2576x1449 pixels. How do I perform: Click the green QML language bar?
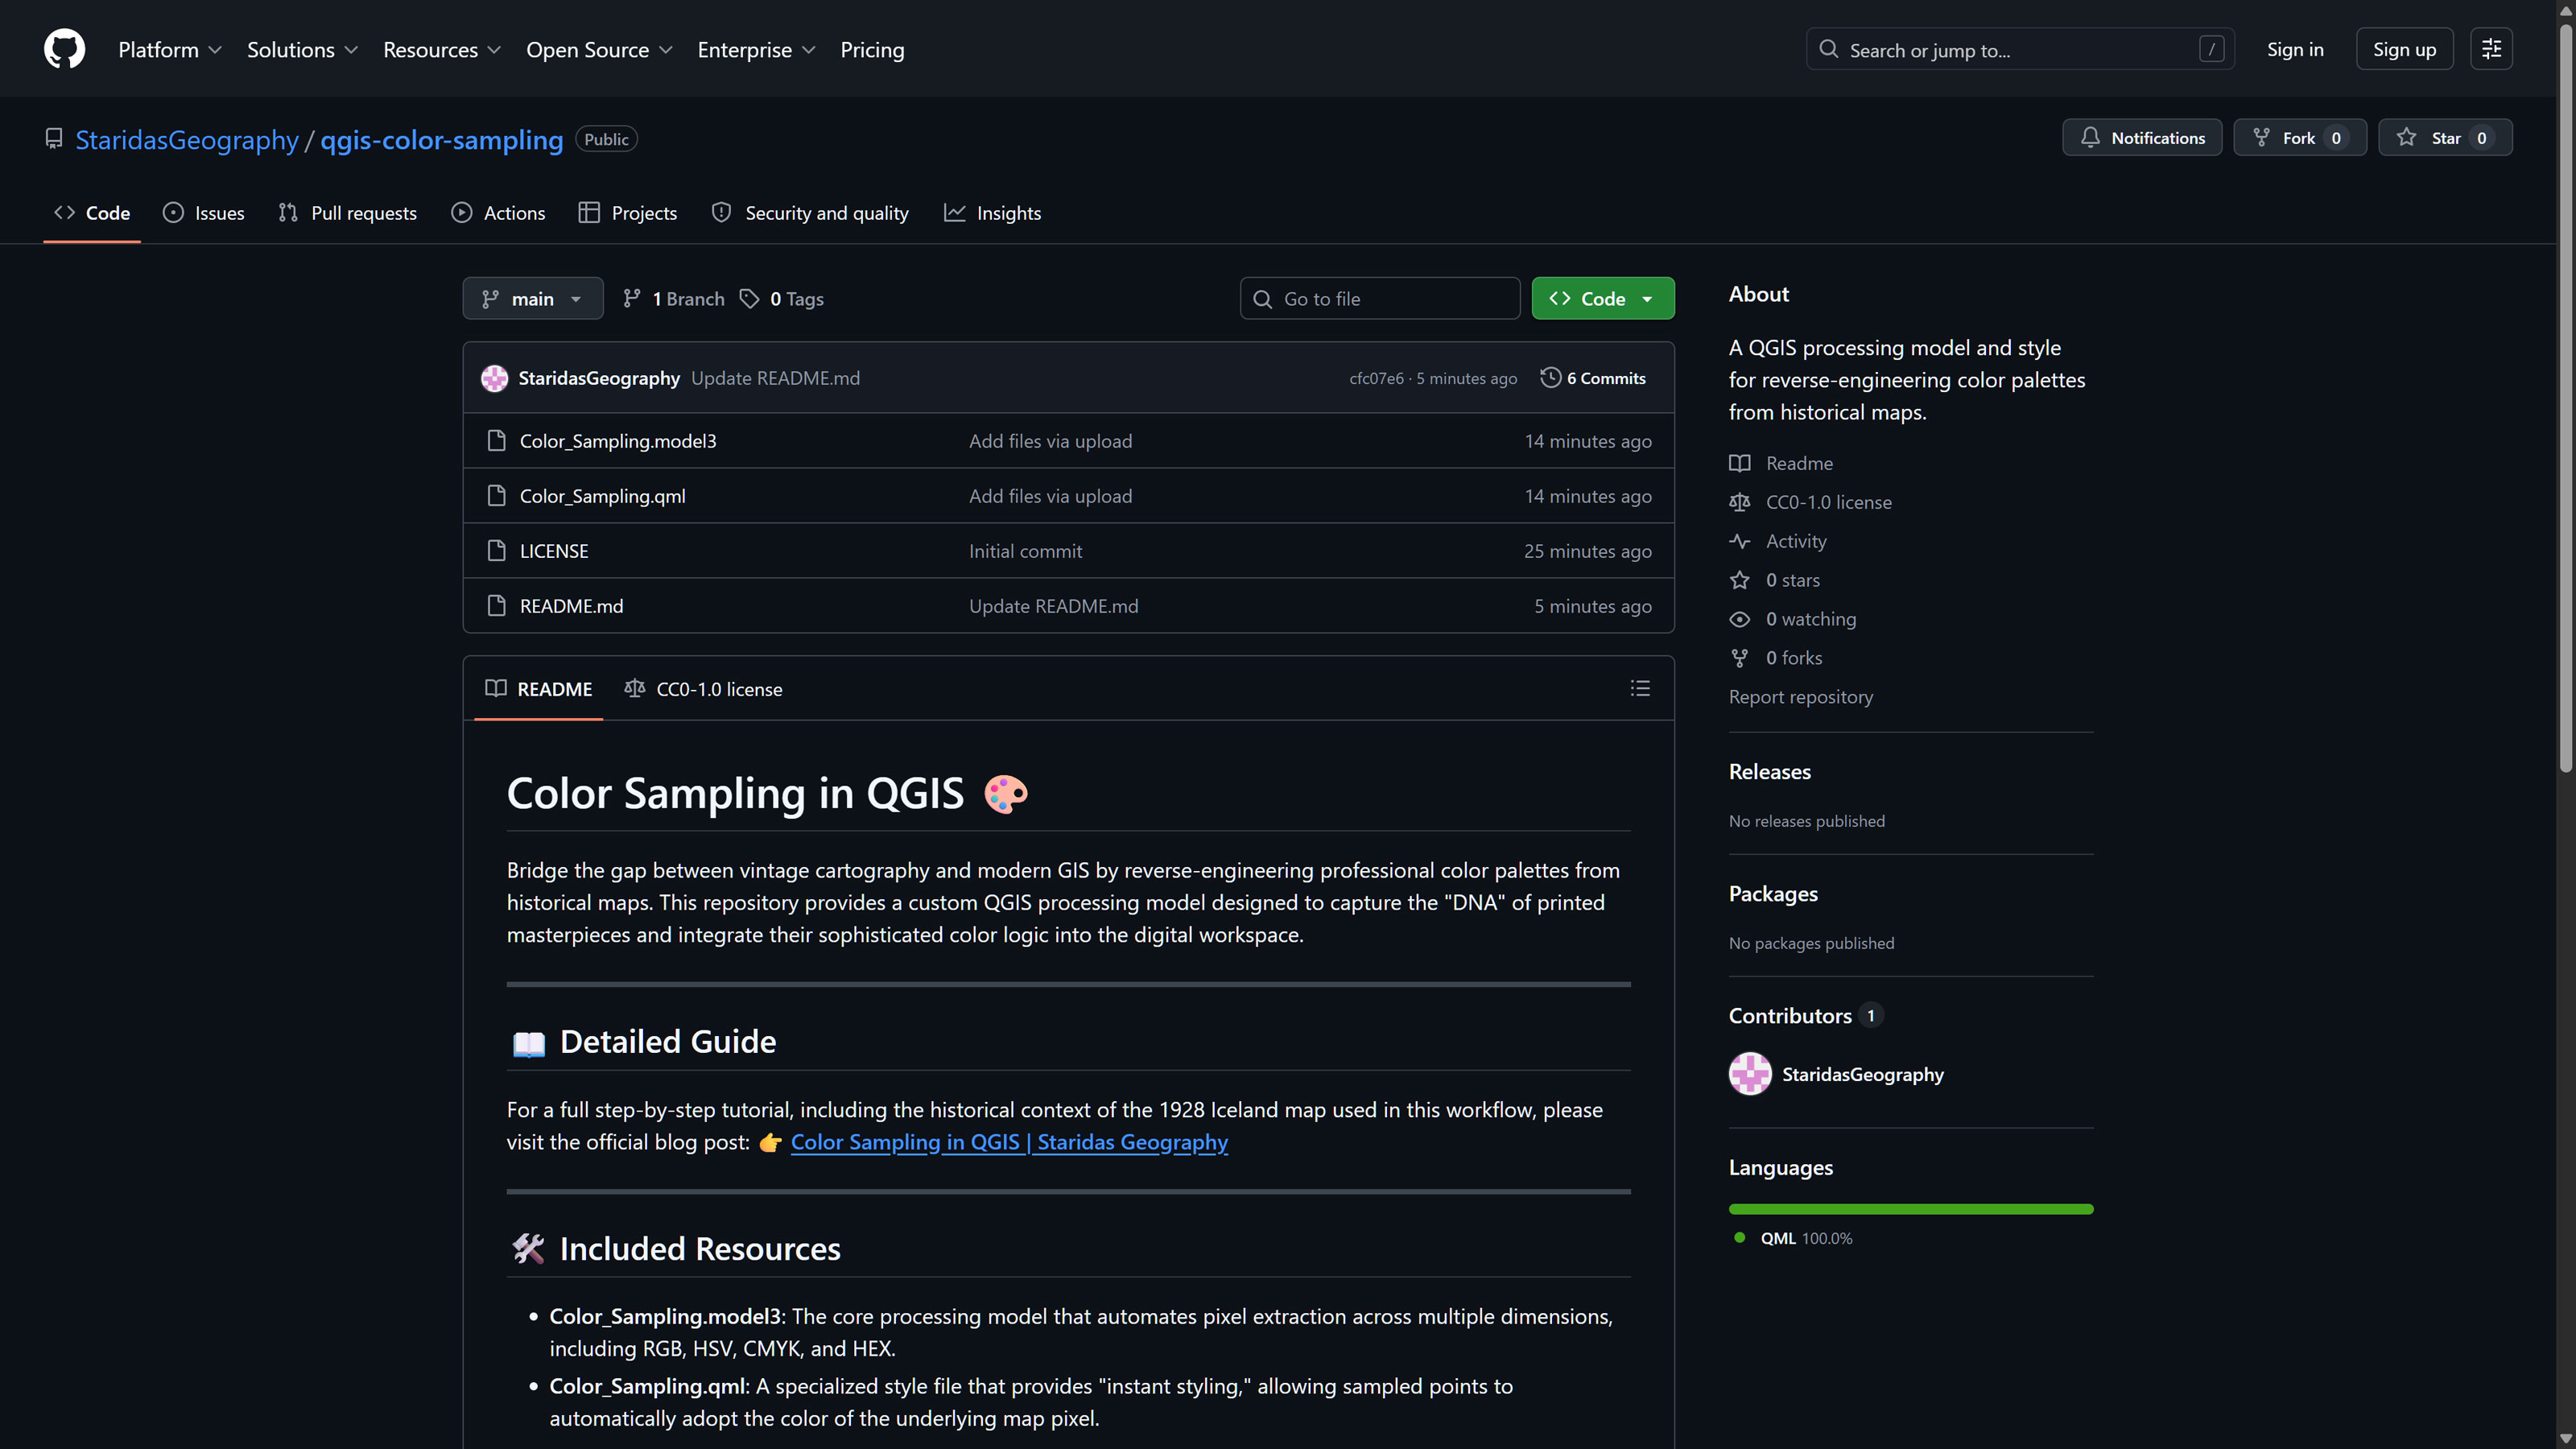[x=1911, y=1209]
